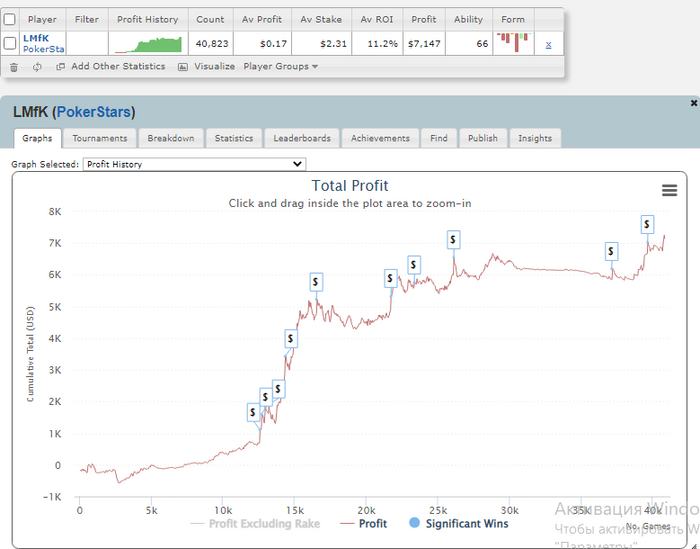
Task: Click the refresh icon in toolbar
Action: tap(37, 67)
